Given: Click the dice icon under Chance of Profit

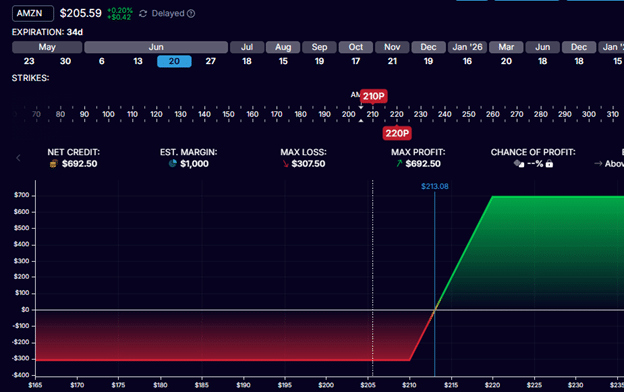Looking at the screenshot, I should pyautogui.click(x=519, y=164).
